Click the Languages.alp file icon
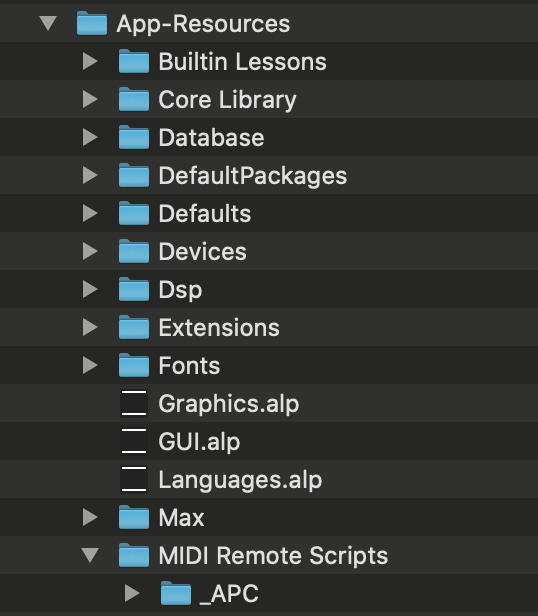 tap(134, 479)
